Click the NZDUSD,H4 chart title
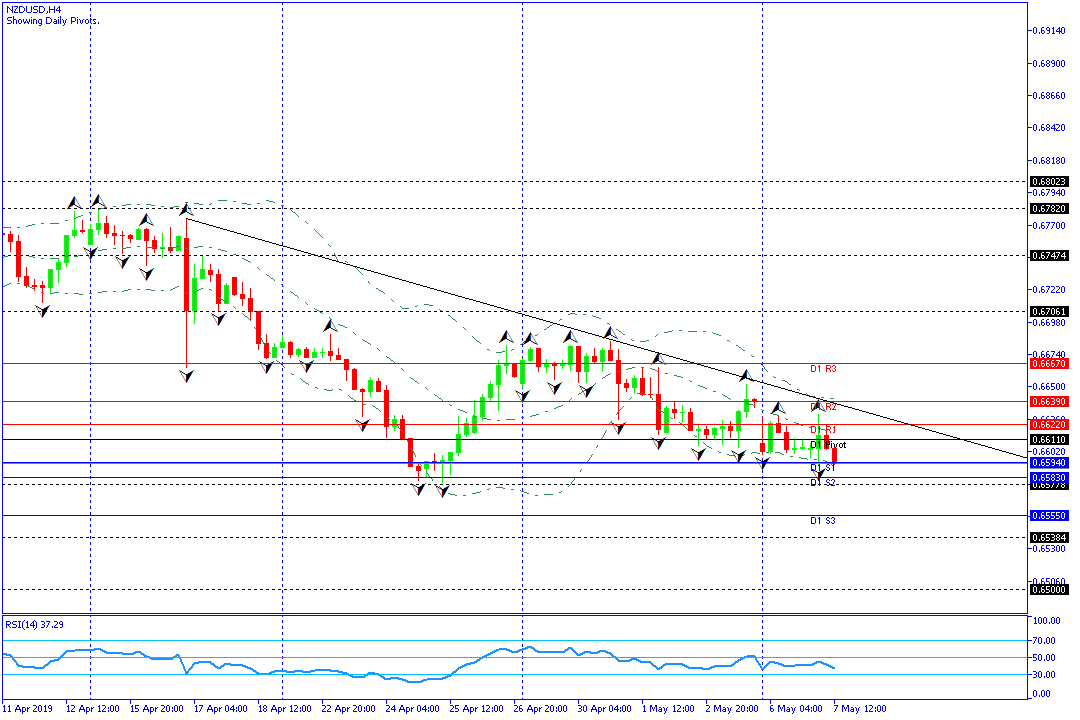Viewport: 1080px width, 720px height. 32,8
